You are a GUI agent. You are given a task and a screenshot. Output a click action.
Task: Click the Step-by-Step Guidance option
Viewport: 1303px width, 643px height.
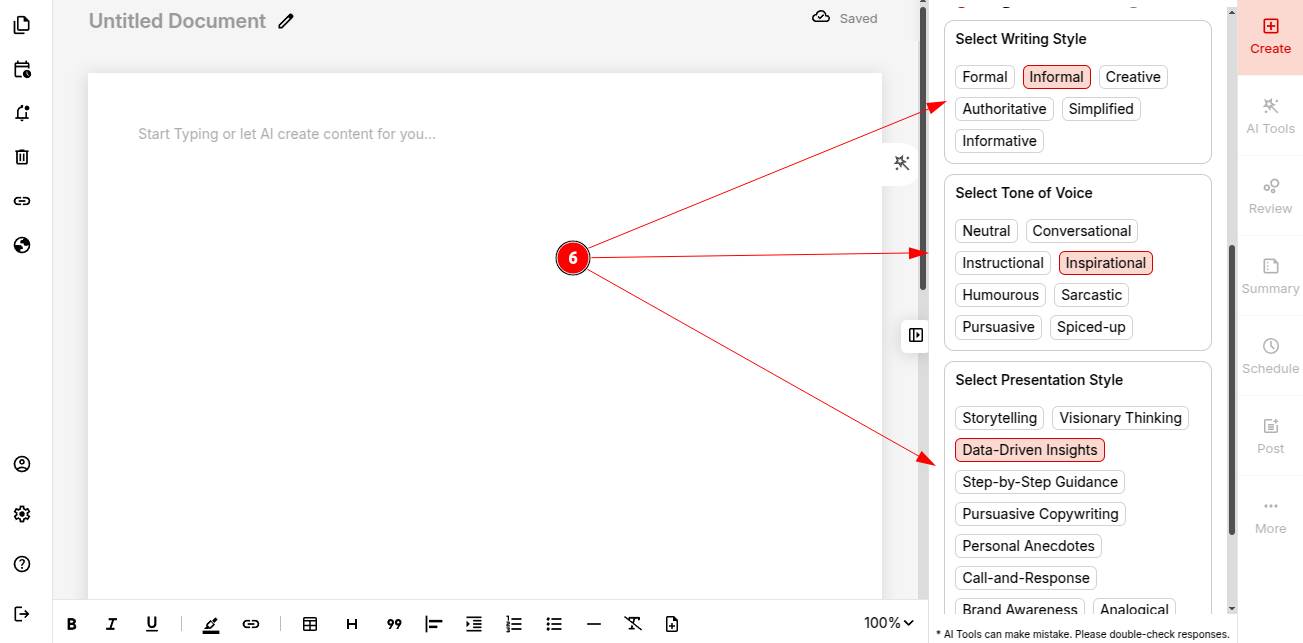(x=1039, y=482)
